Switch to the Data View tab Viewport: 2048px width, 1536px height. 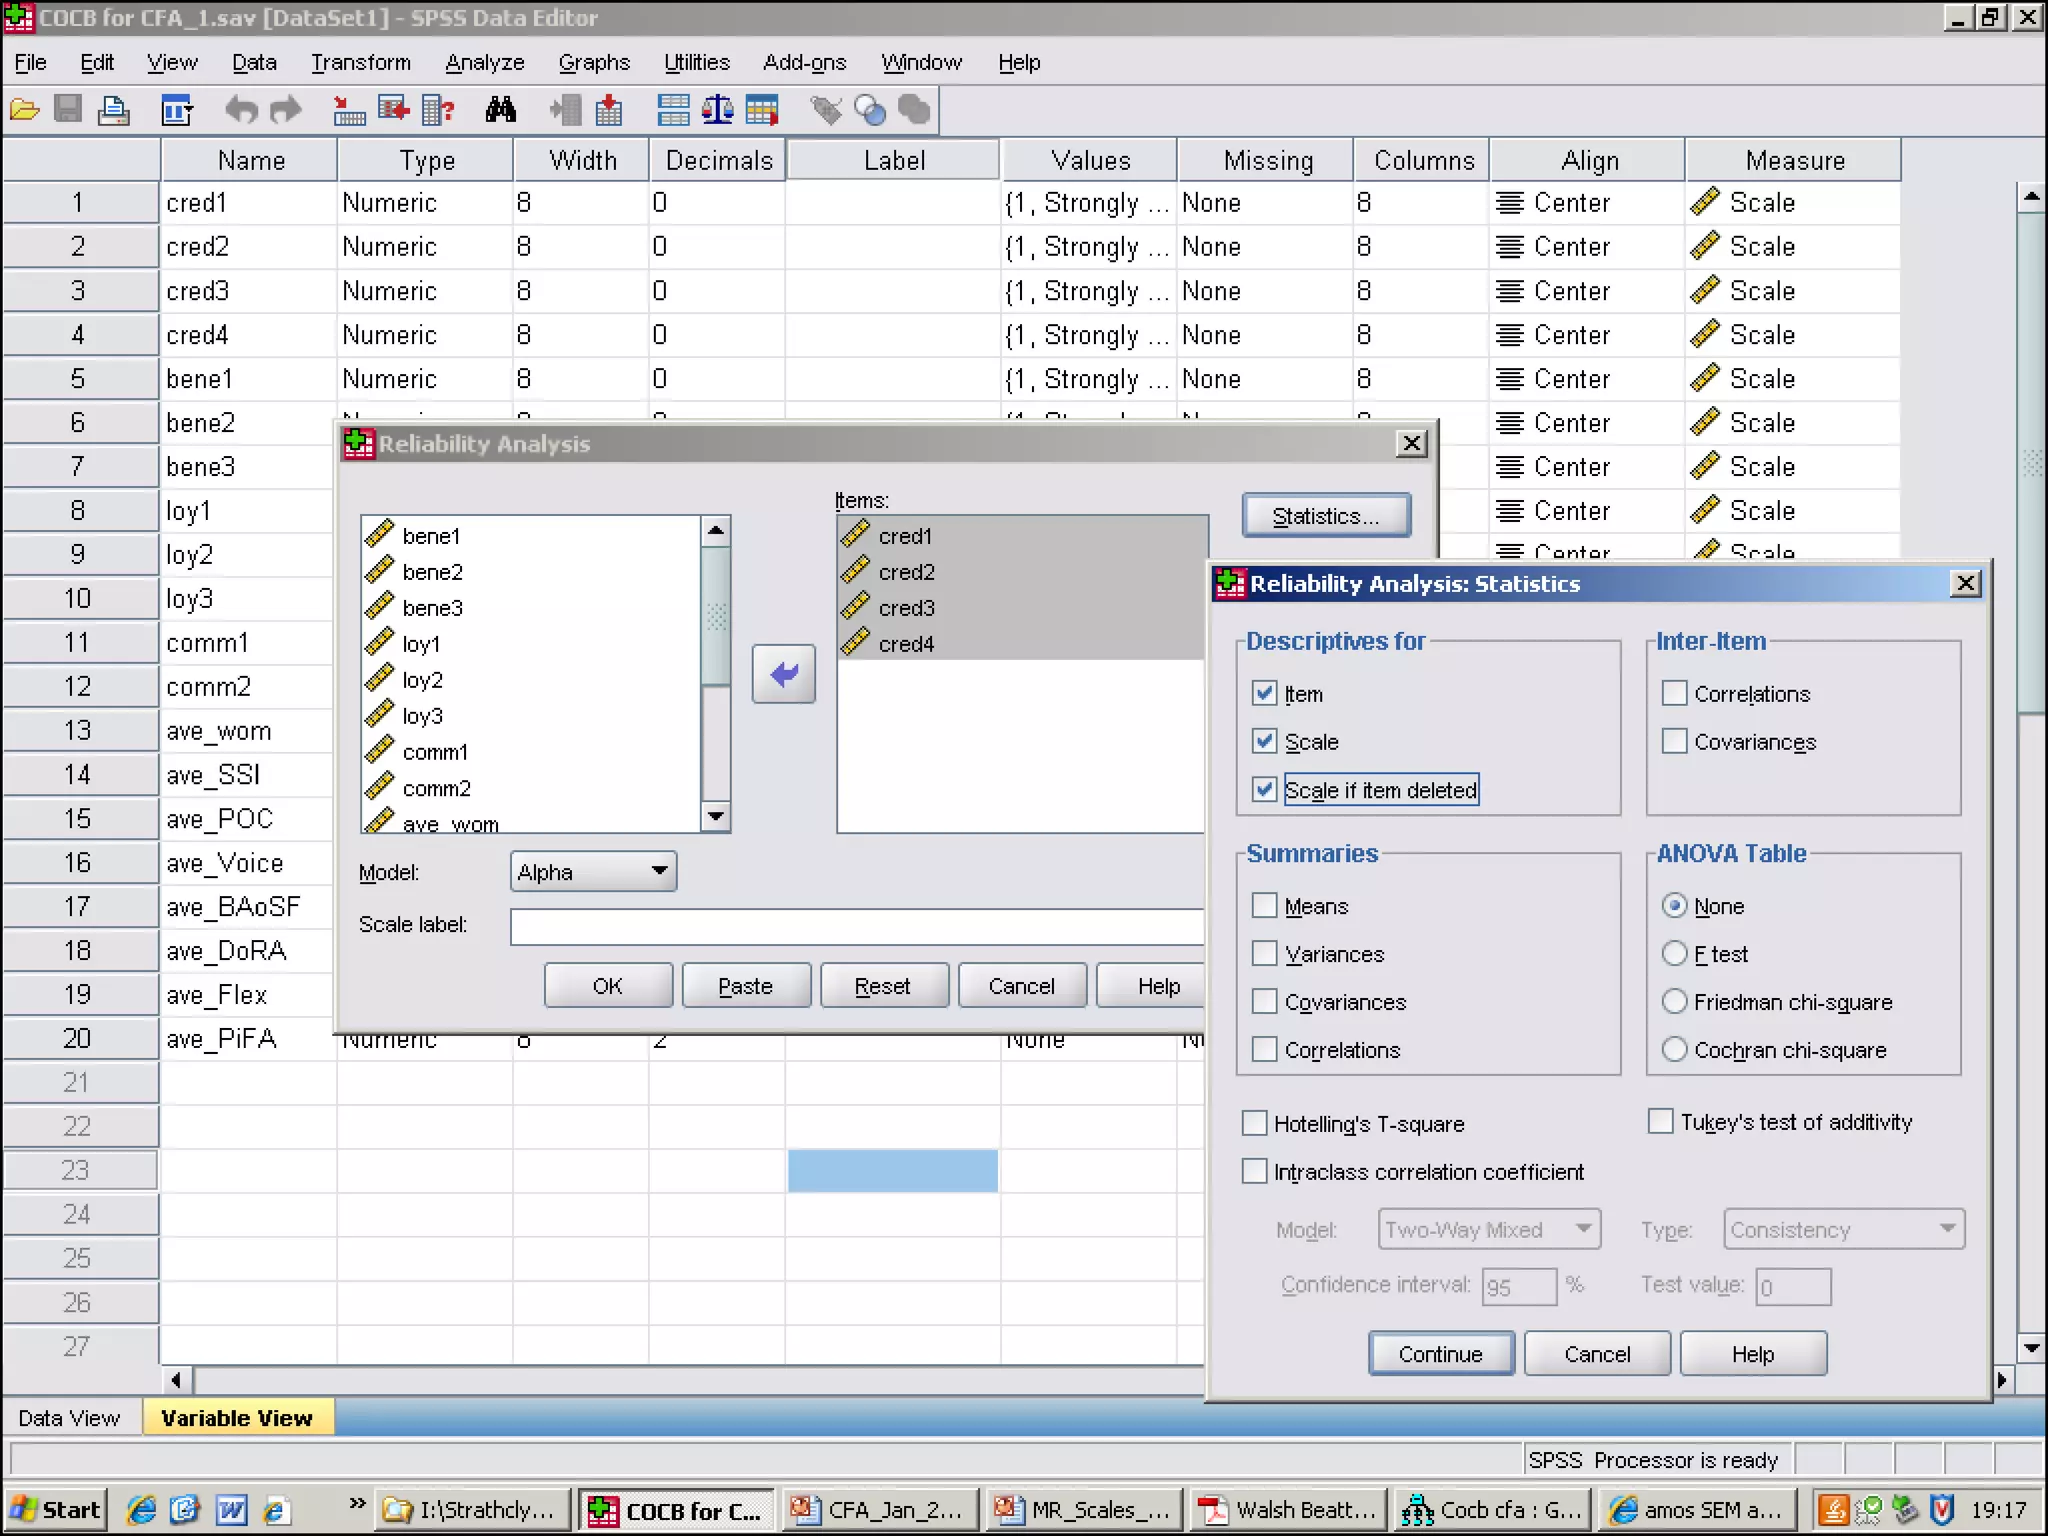[x=69, y=1417]
